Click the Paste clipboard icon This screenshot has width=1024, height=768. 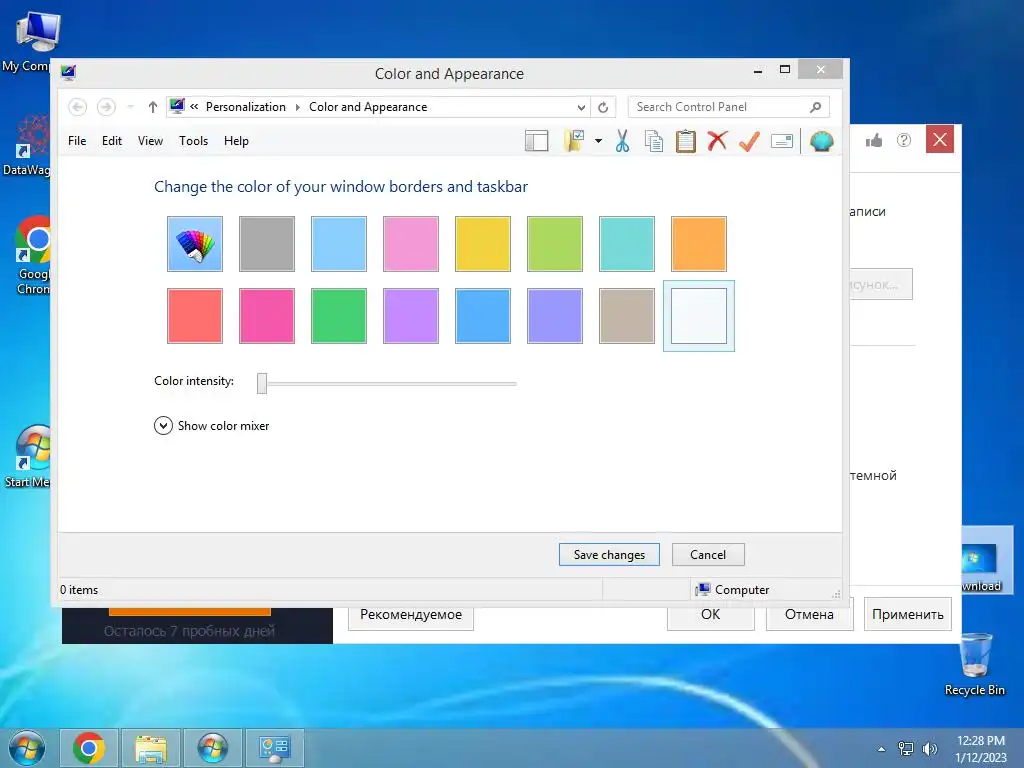point(686,141)
